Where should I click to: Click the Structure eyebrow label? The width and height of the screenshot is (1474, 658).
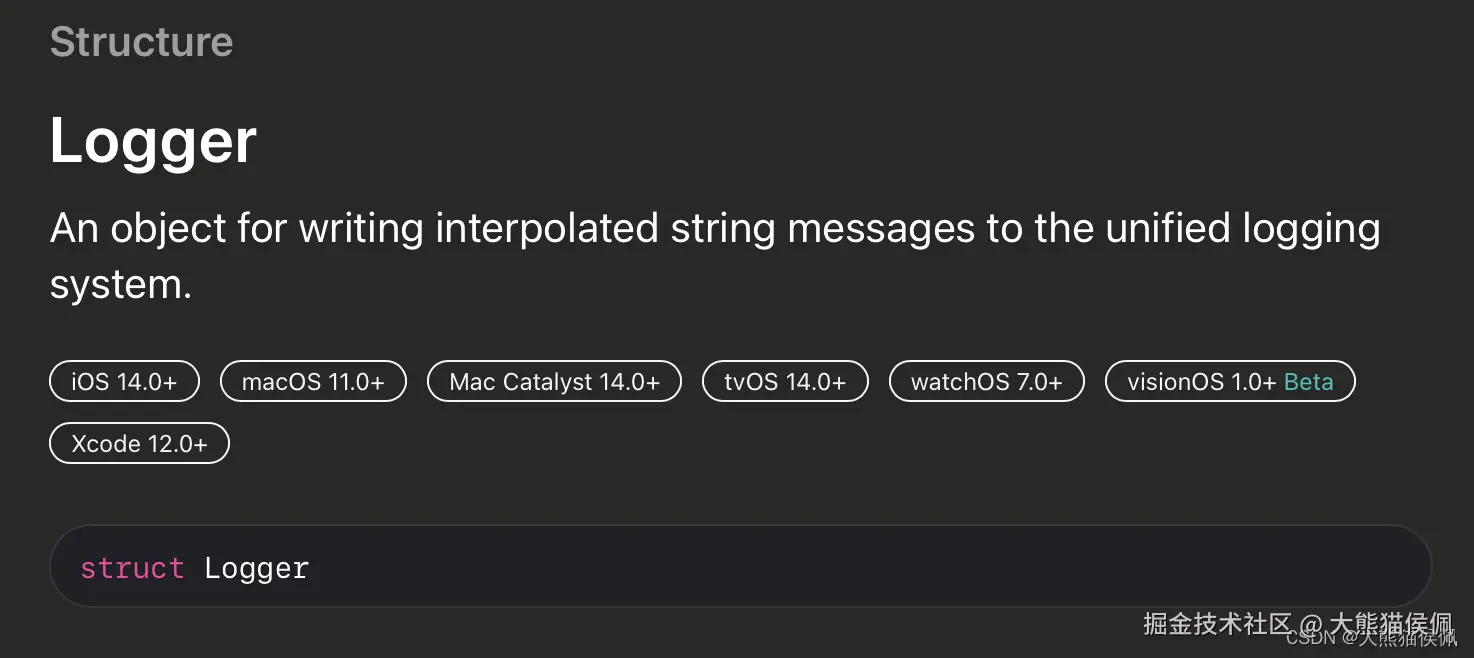[x=141, y=42]
